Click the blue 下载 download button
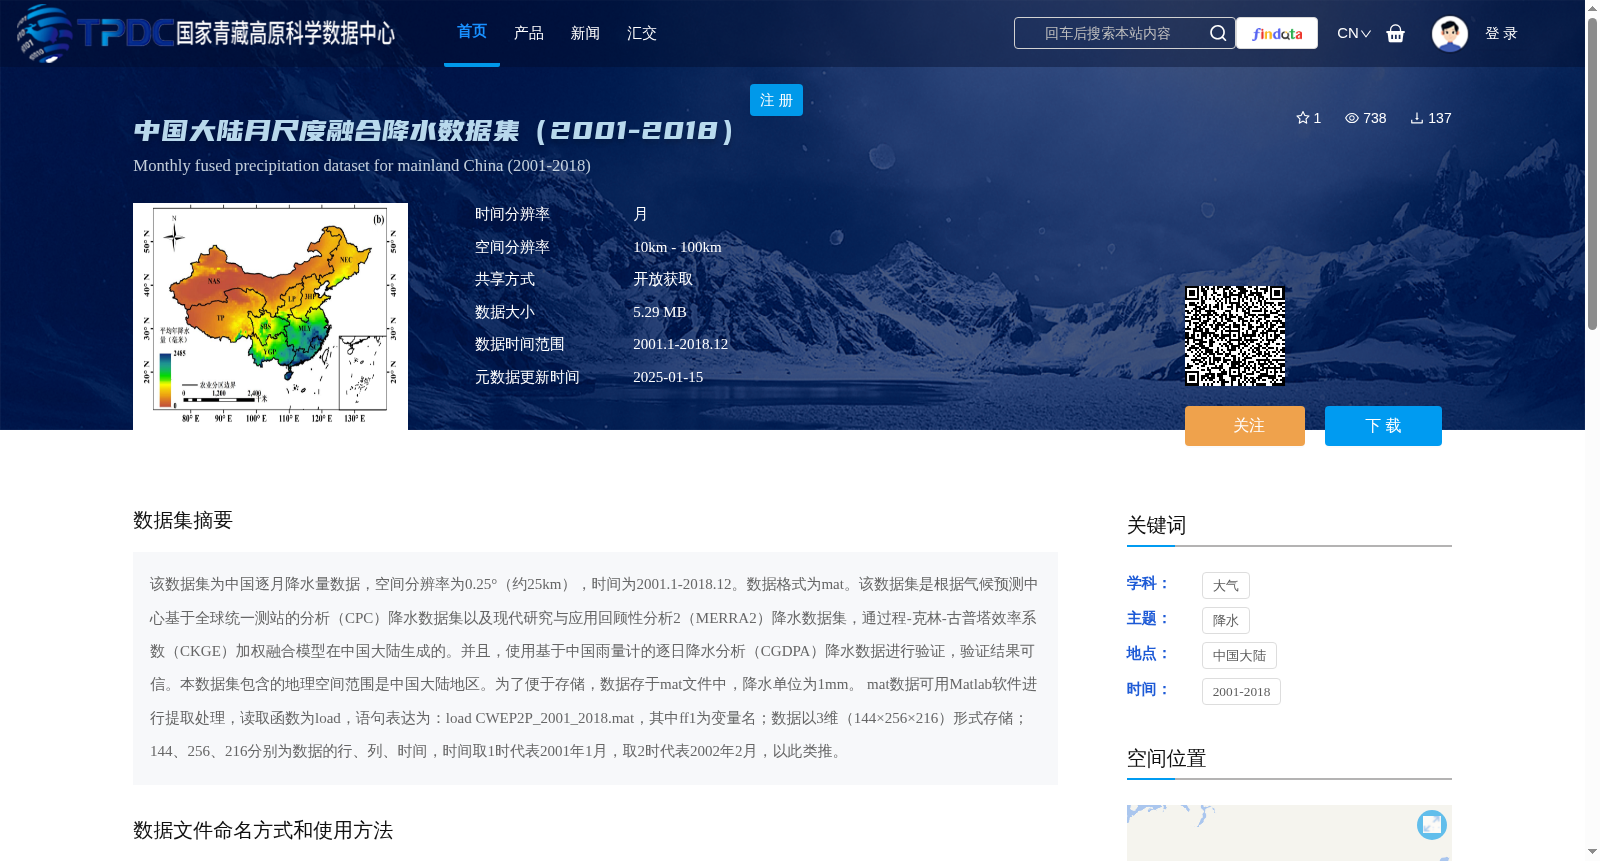Viewport: 1600px width, 861px height. tap(1383, 426)
